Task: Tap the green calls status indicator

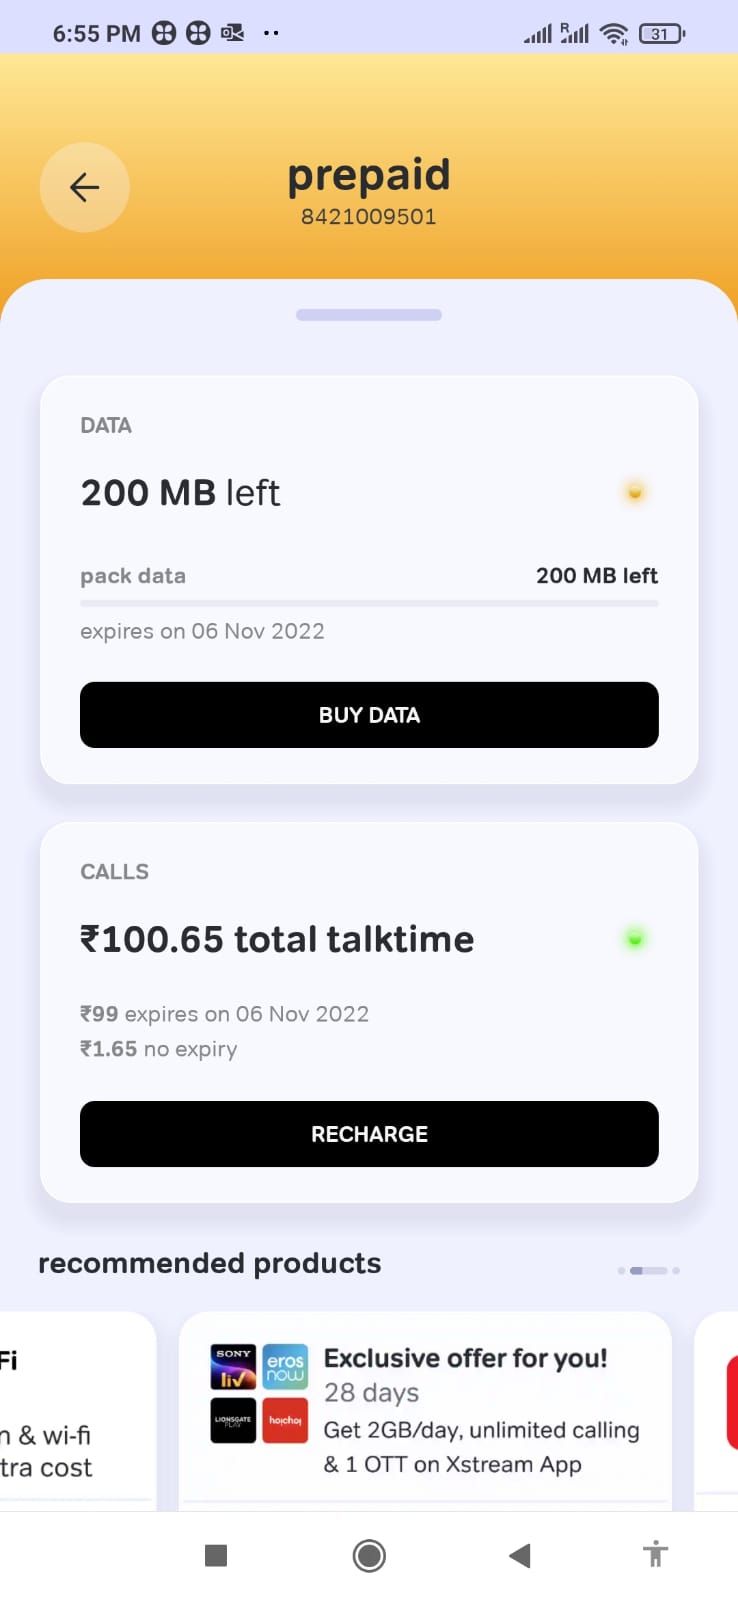Action: [x=634, y=938]
